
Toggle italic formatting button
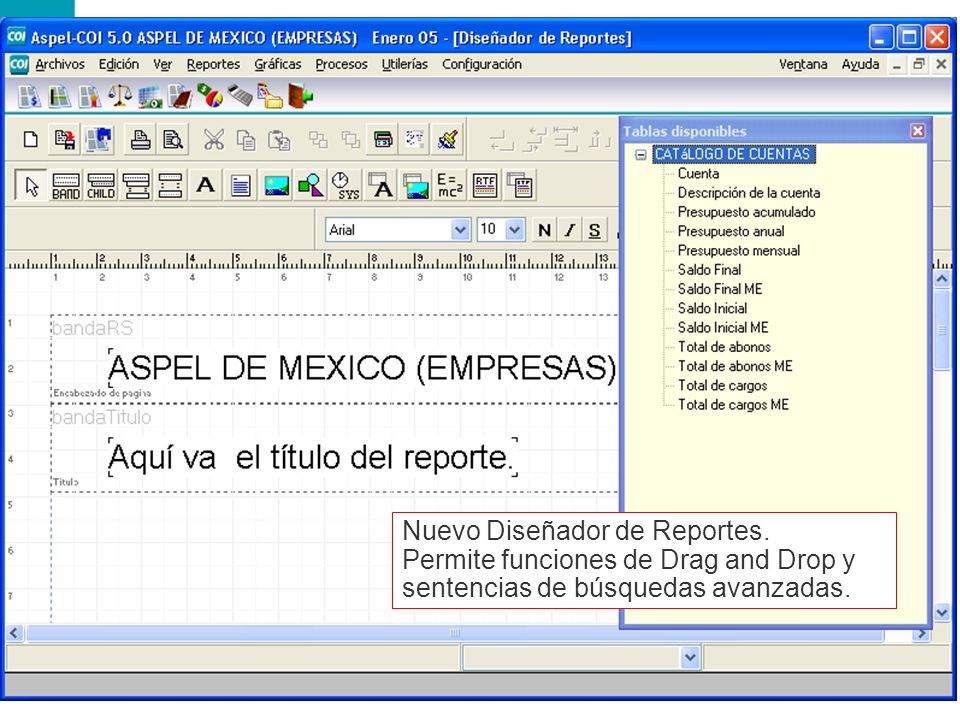point(569,230)
